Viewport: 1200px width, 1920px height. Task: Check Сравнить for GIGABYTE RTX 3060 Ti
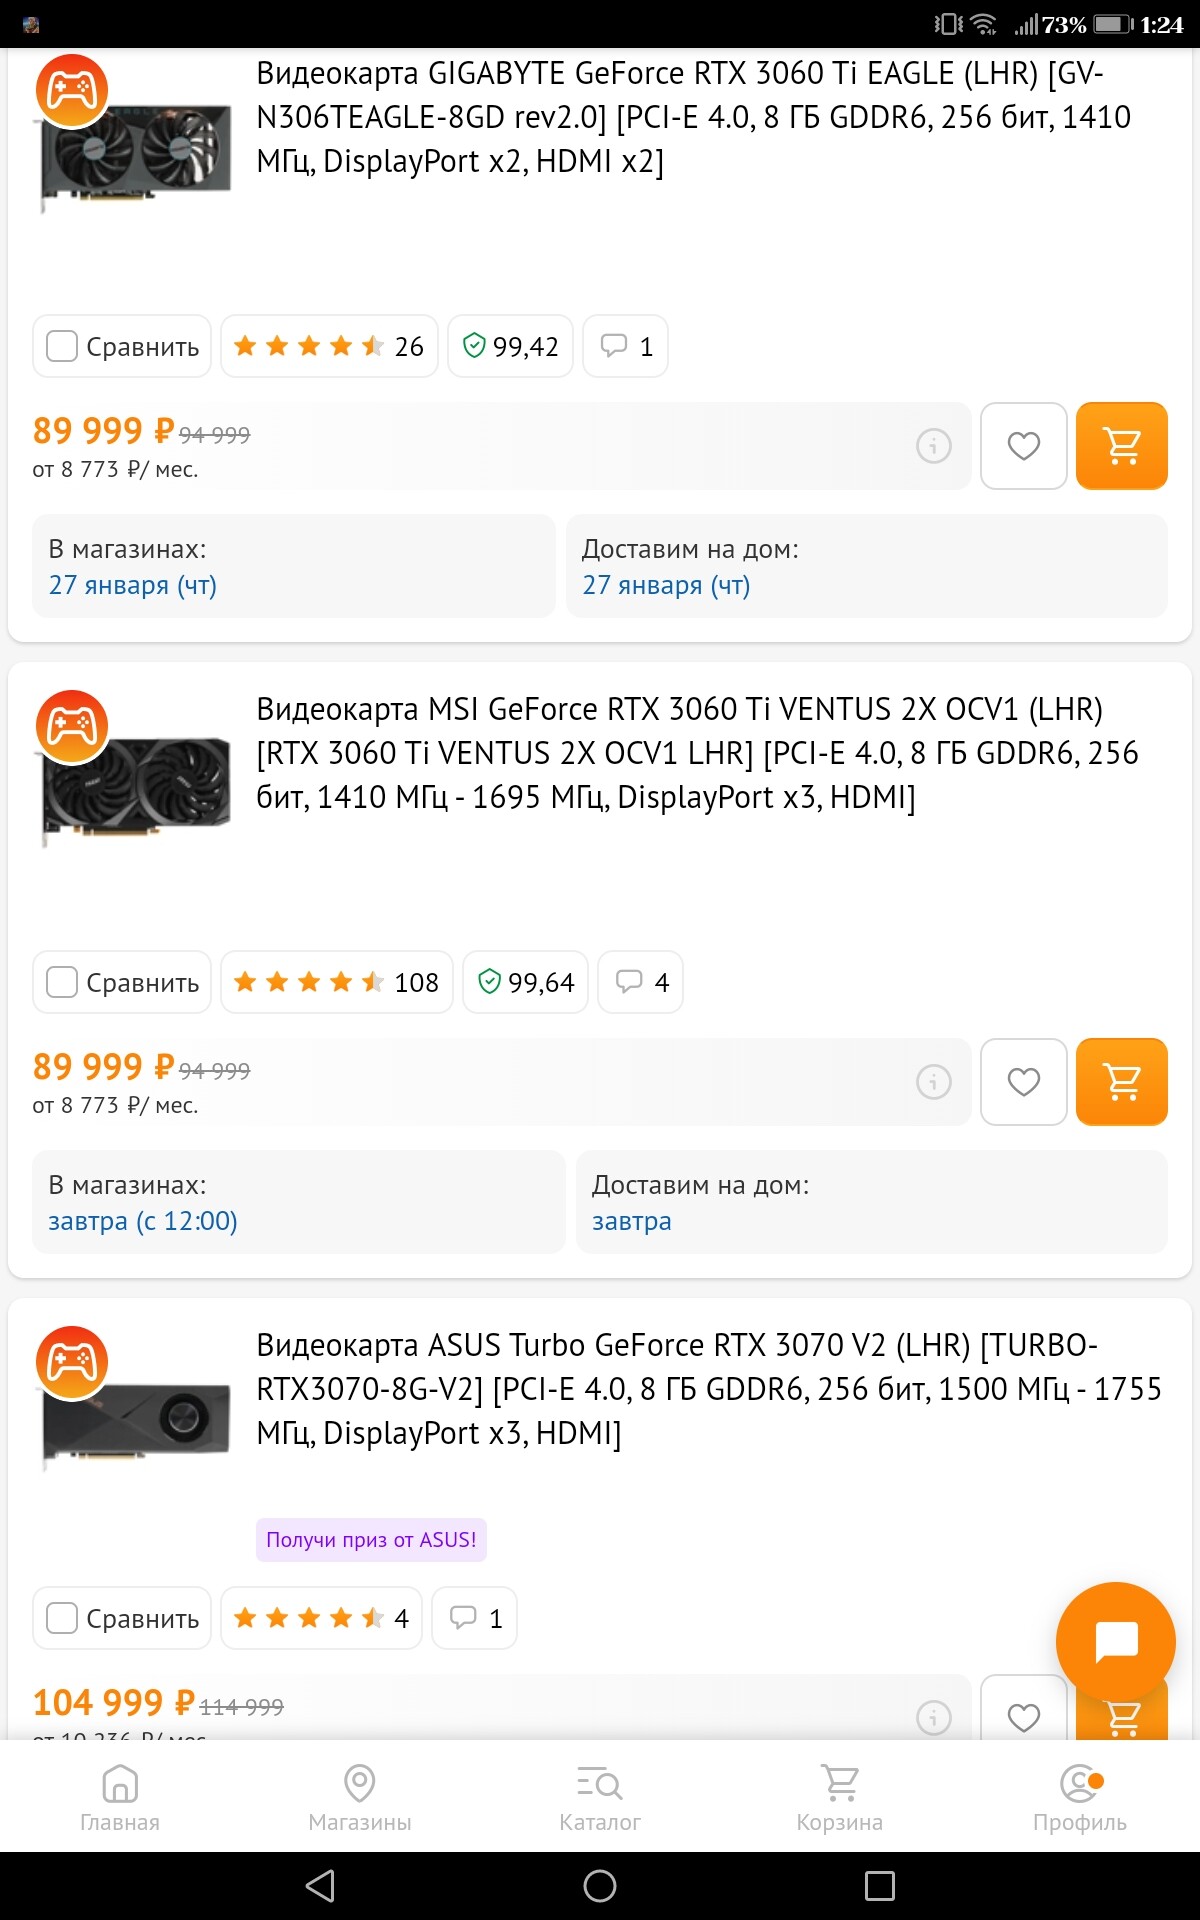click(63, 347)
